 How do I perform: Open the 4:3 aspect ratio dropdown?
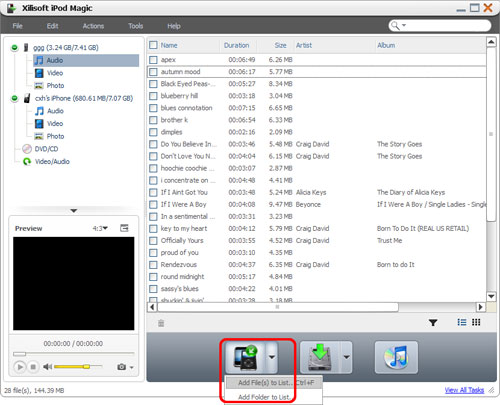pyautogui.click(x=100, y=228)
